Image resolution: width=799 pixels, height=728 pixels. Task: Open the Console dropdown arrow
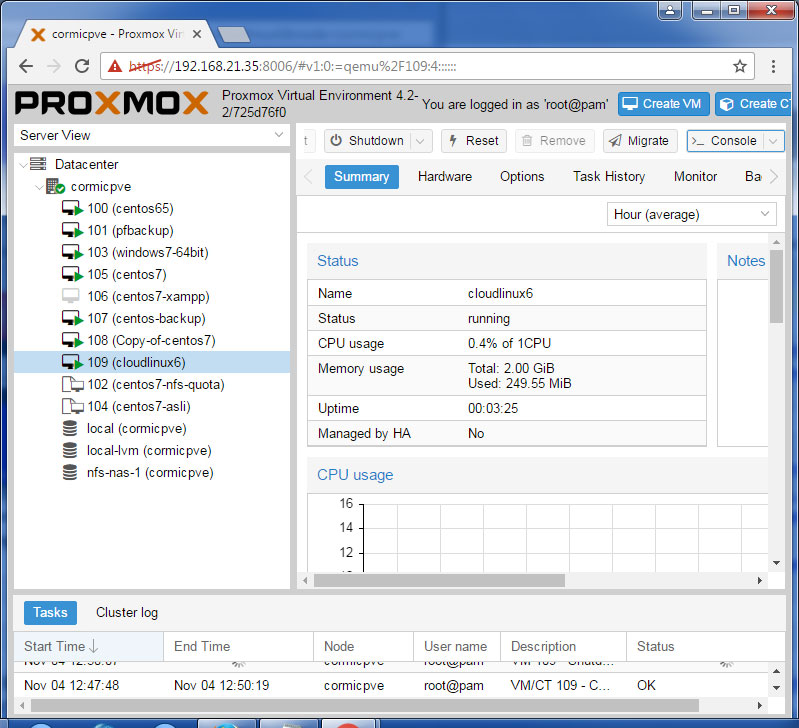[773, 141]
